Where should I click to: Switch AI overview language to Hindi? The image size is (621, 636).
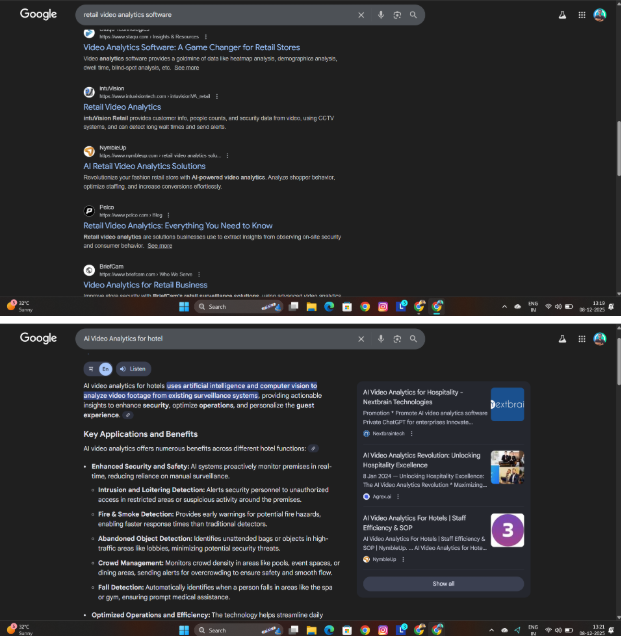tap(91, 369)
